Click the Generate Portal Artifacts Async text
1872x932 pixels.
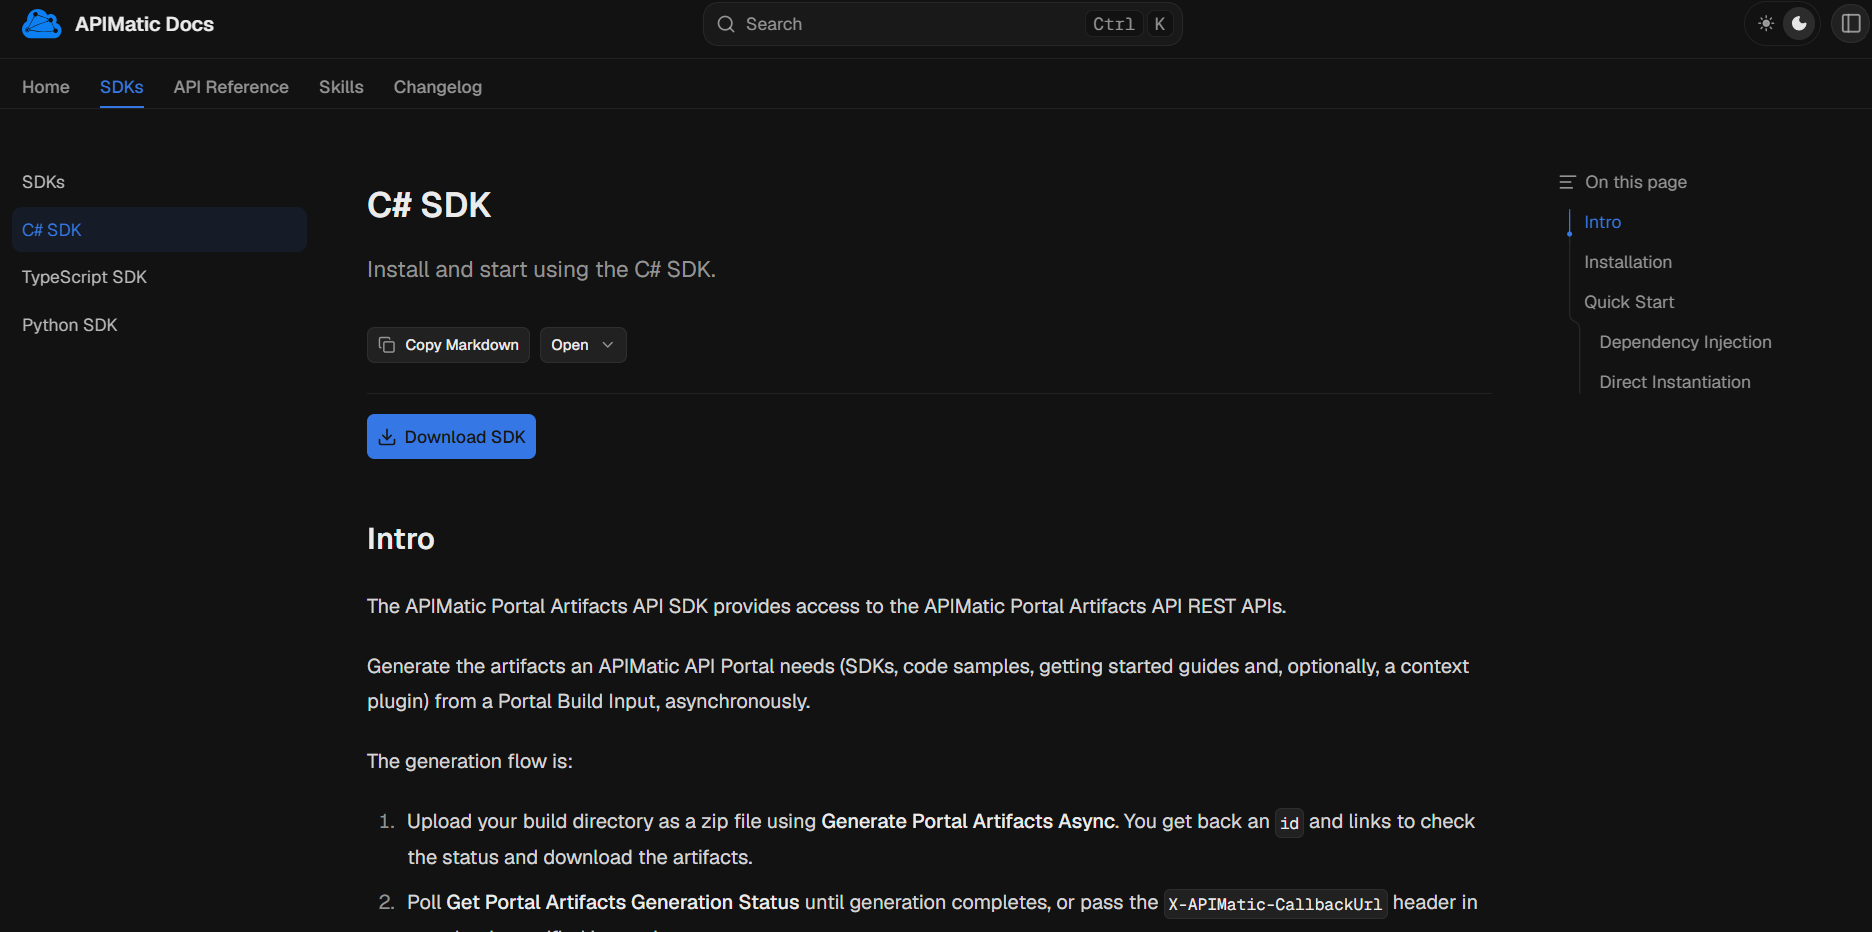click(x=969, y=821)
